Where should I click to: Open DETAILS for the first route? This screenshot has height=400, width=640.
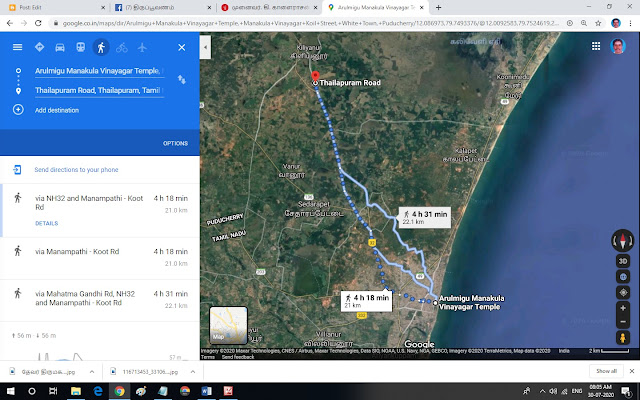[47, 223]
